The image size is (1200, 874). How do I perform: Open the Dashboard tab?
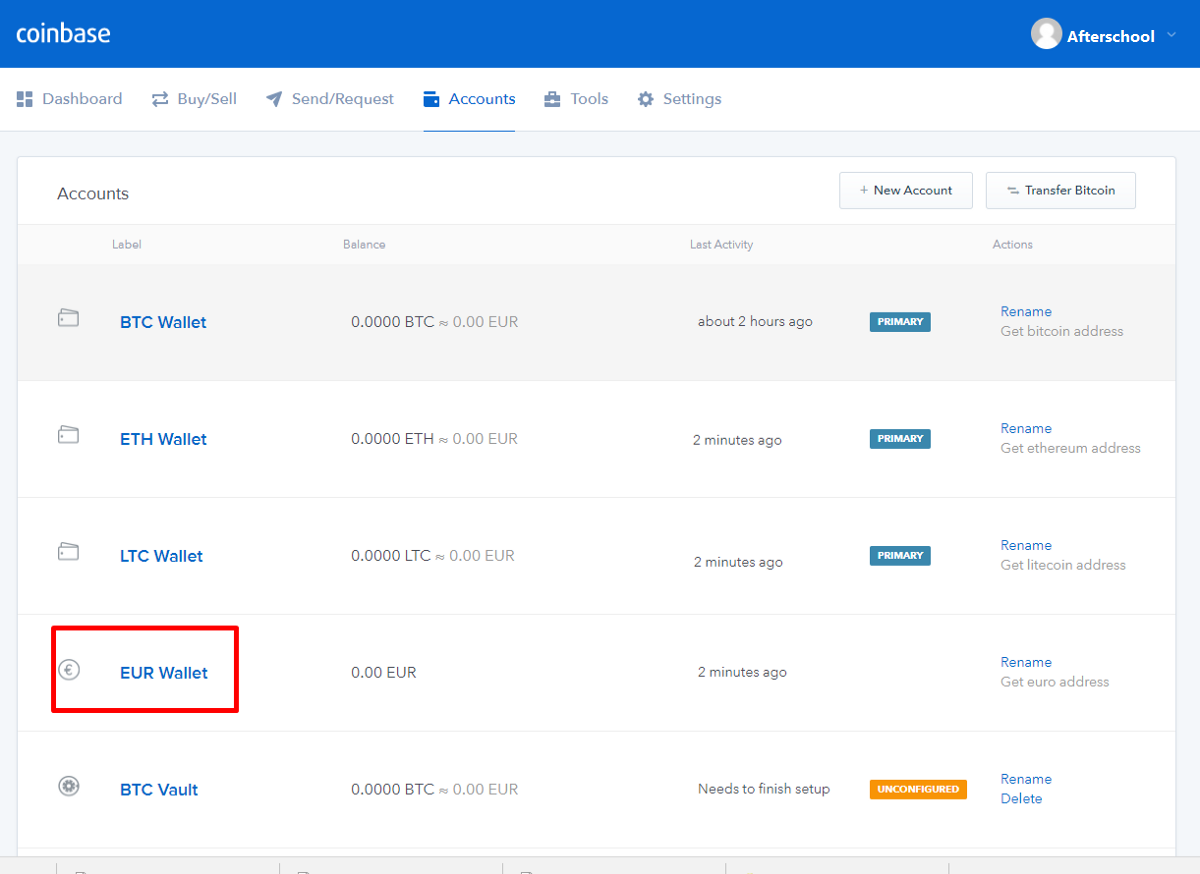point(69,99)
